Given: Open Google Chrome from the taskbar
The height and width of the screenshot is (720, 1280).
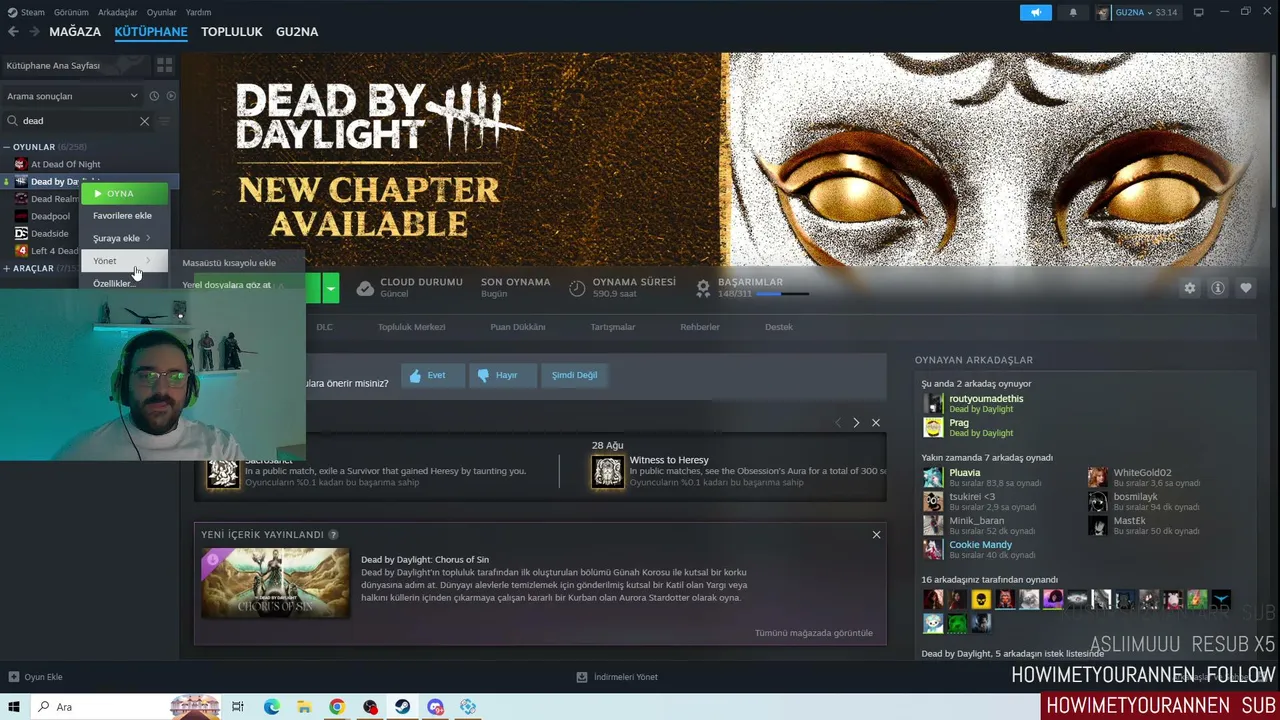Looking at the screenshot, I should [x=337, y=707].
